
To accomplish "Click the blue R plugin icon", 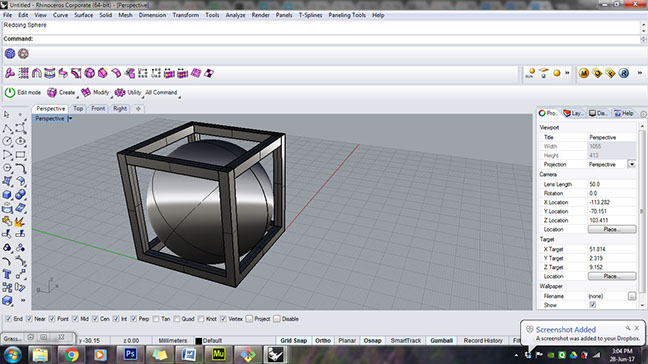I will point(624,73).
